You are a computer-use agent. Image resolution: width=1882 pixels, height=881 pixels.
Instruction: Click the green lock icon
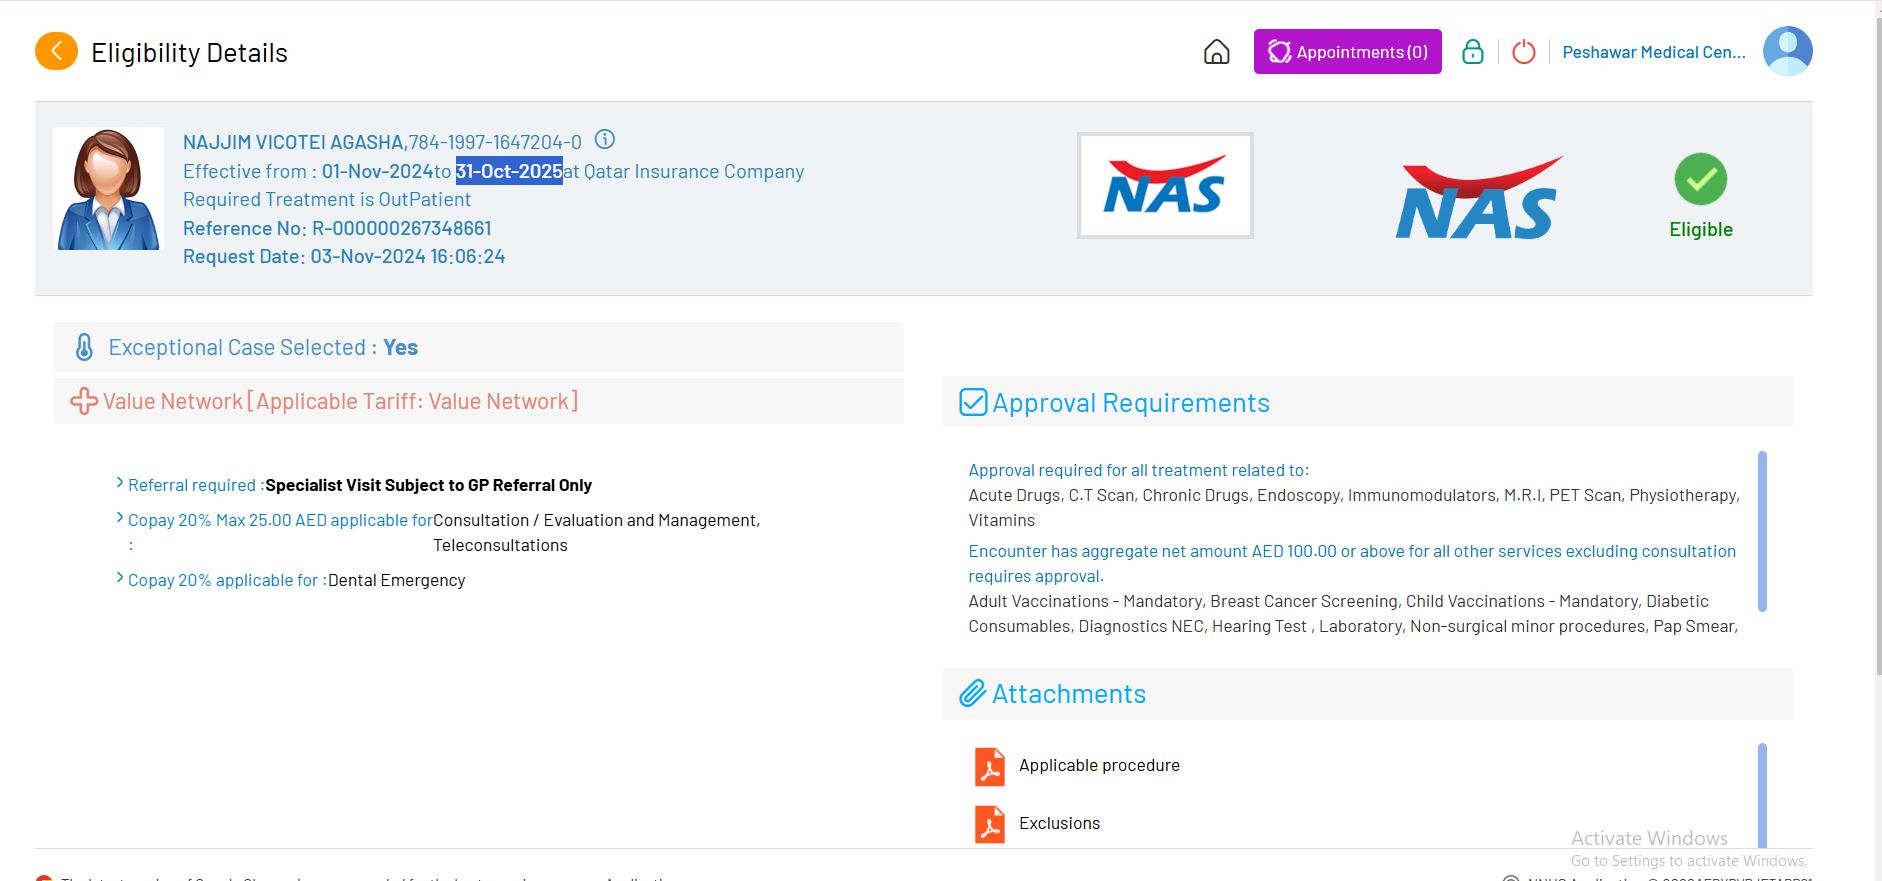tap(1472, 52)
